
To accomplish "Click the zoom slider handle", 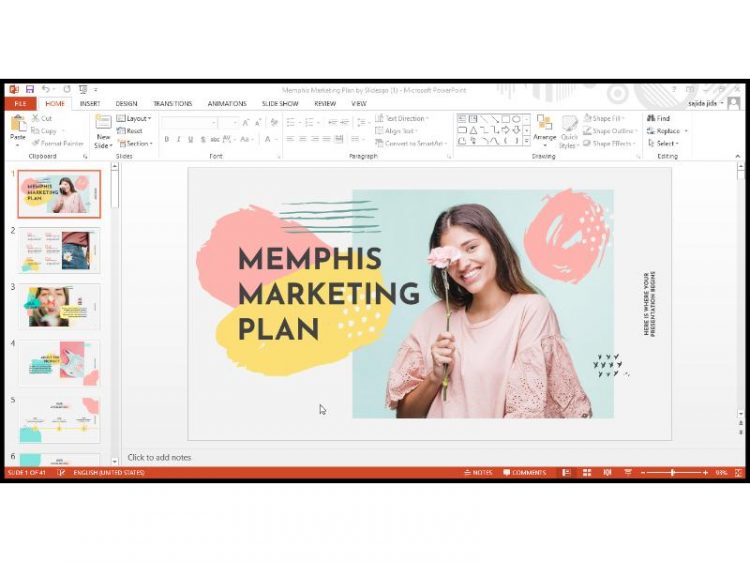I will tap(673, 473).
